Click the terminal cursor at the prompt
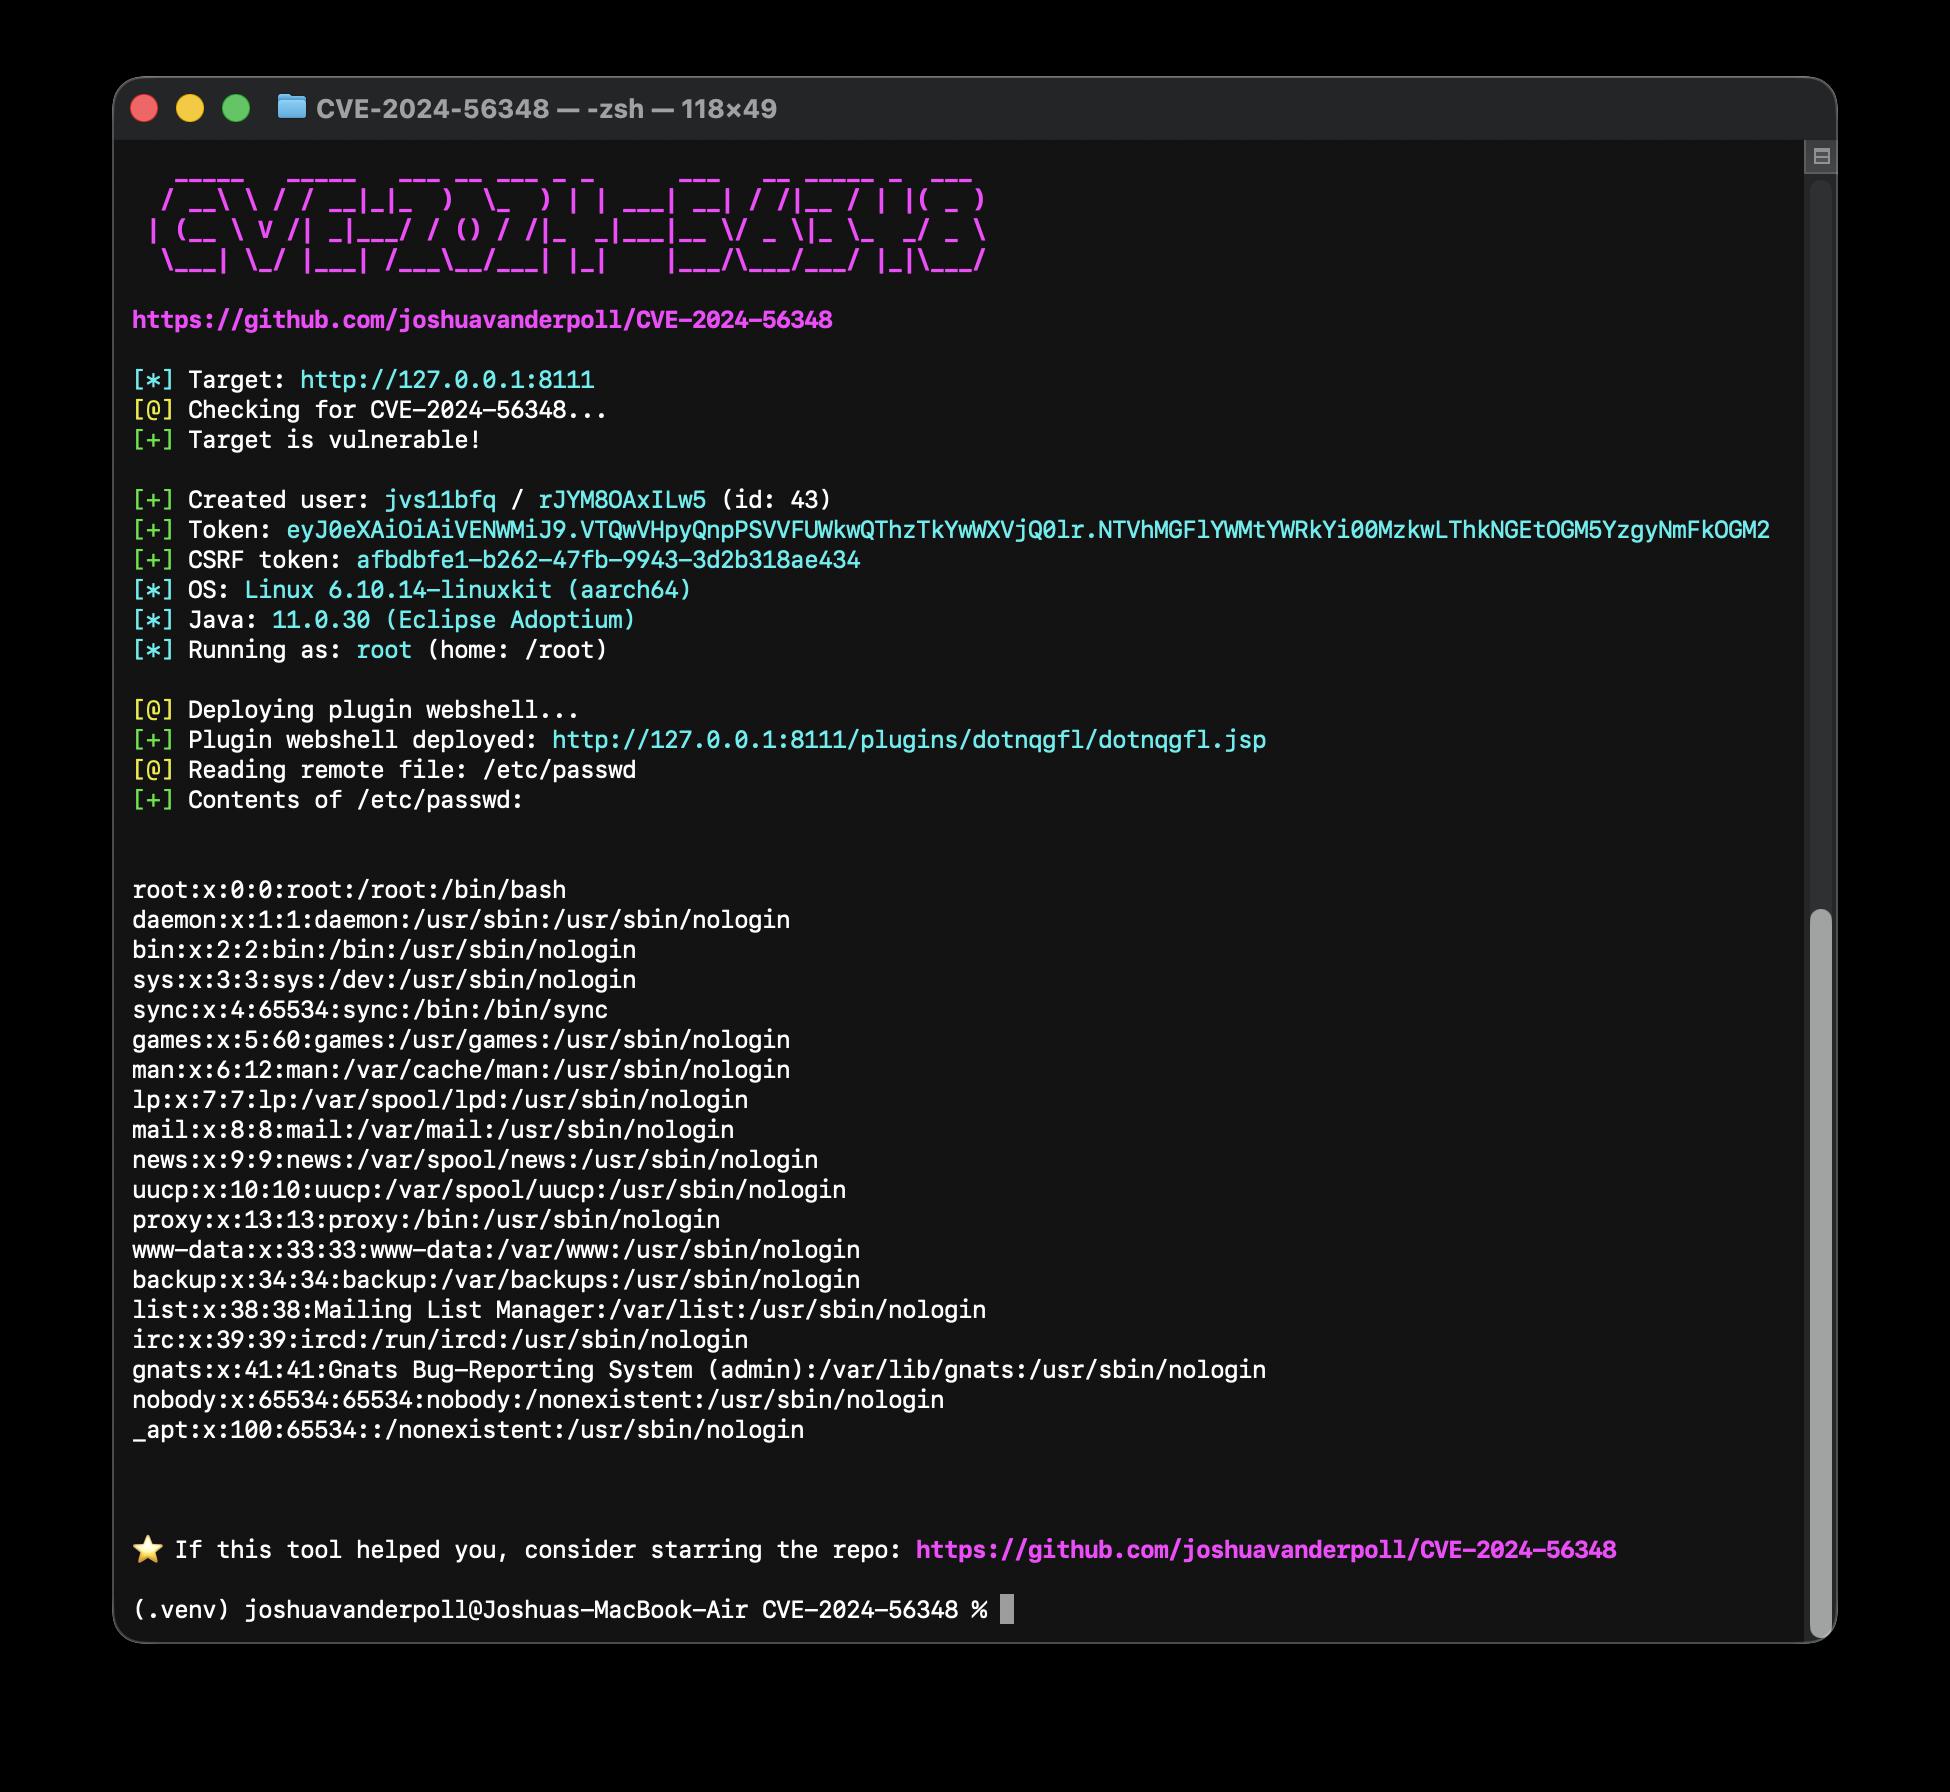 coord(1007,1609)
